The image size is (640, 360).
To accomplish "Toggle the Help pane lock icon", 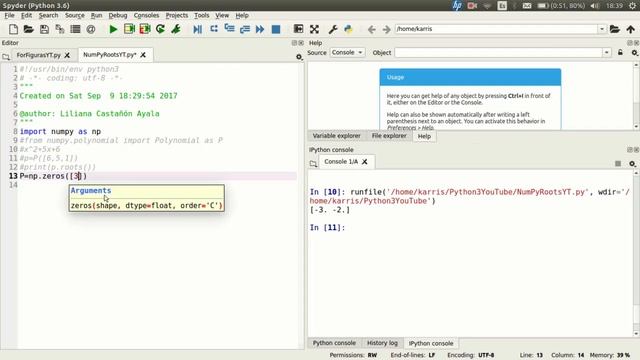I will (x=620, y=53).
